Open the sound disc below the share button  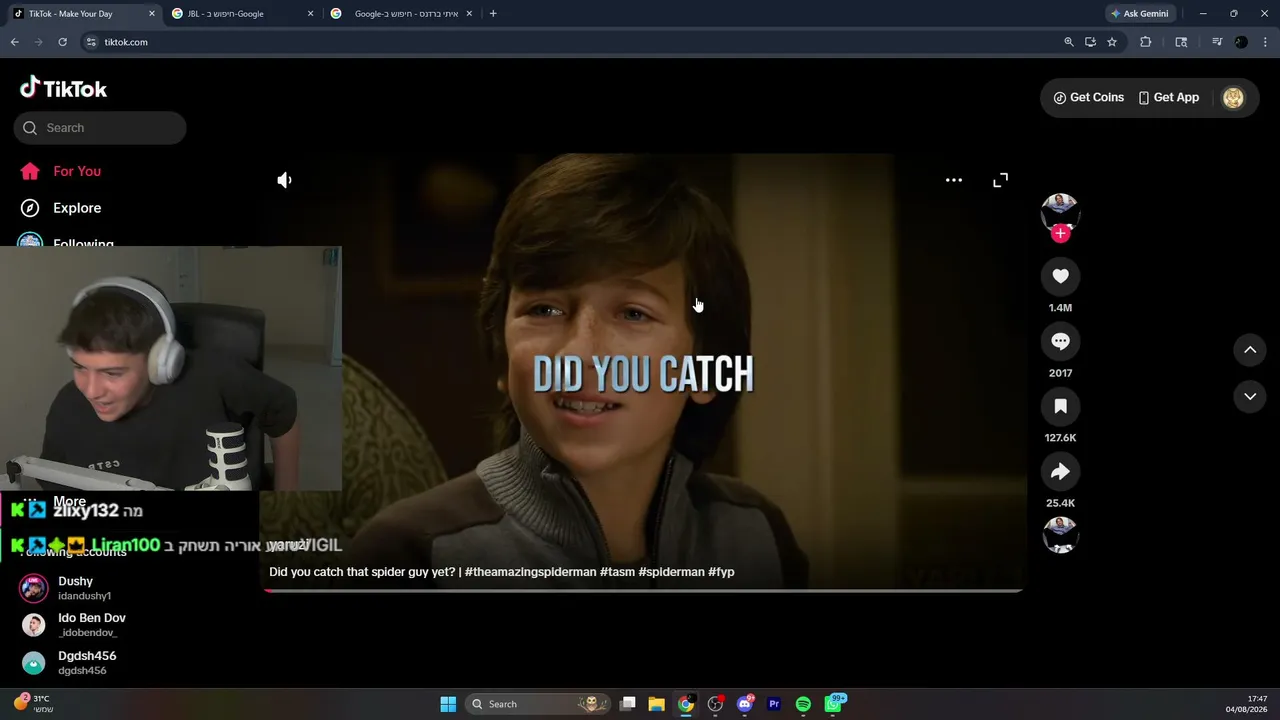pyautogui.click(x=1060, y=534)
